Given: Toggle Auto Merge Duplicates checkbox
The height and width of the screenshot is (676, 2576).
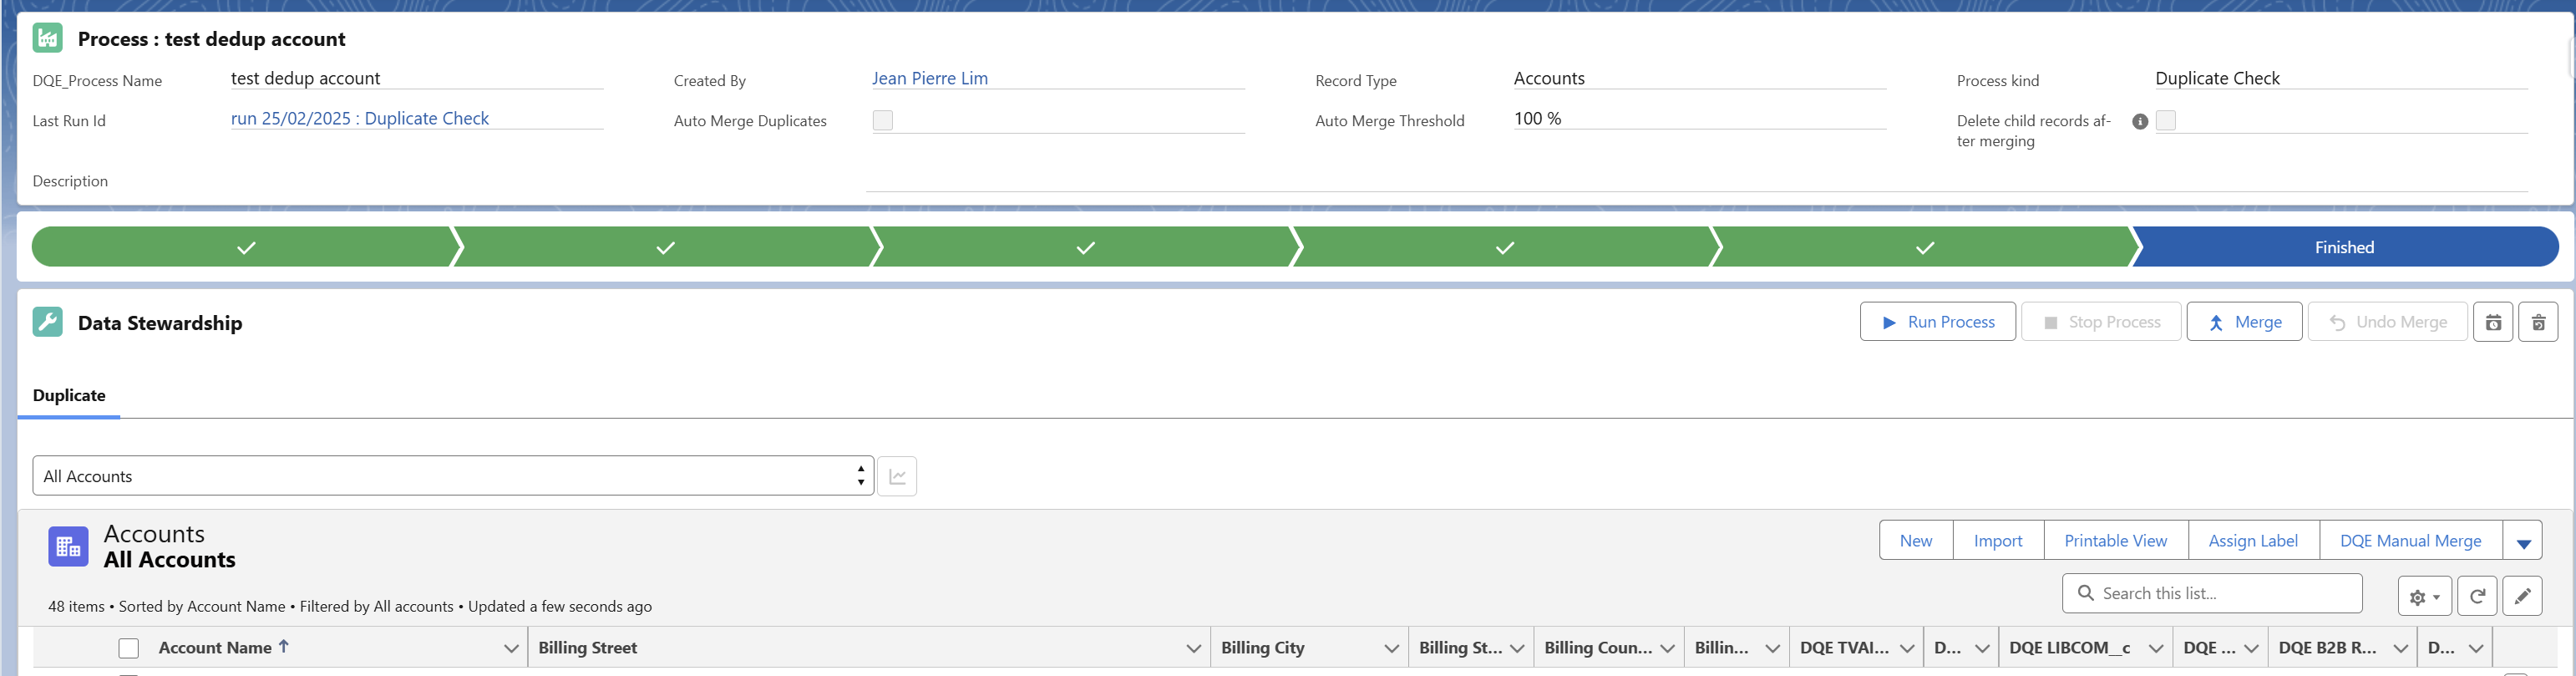Looking at the screenshot, I should click(883, 120).
